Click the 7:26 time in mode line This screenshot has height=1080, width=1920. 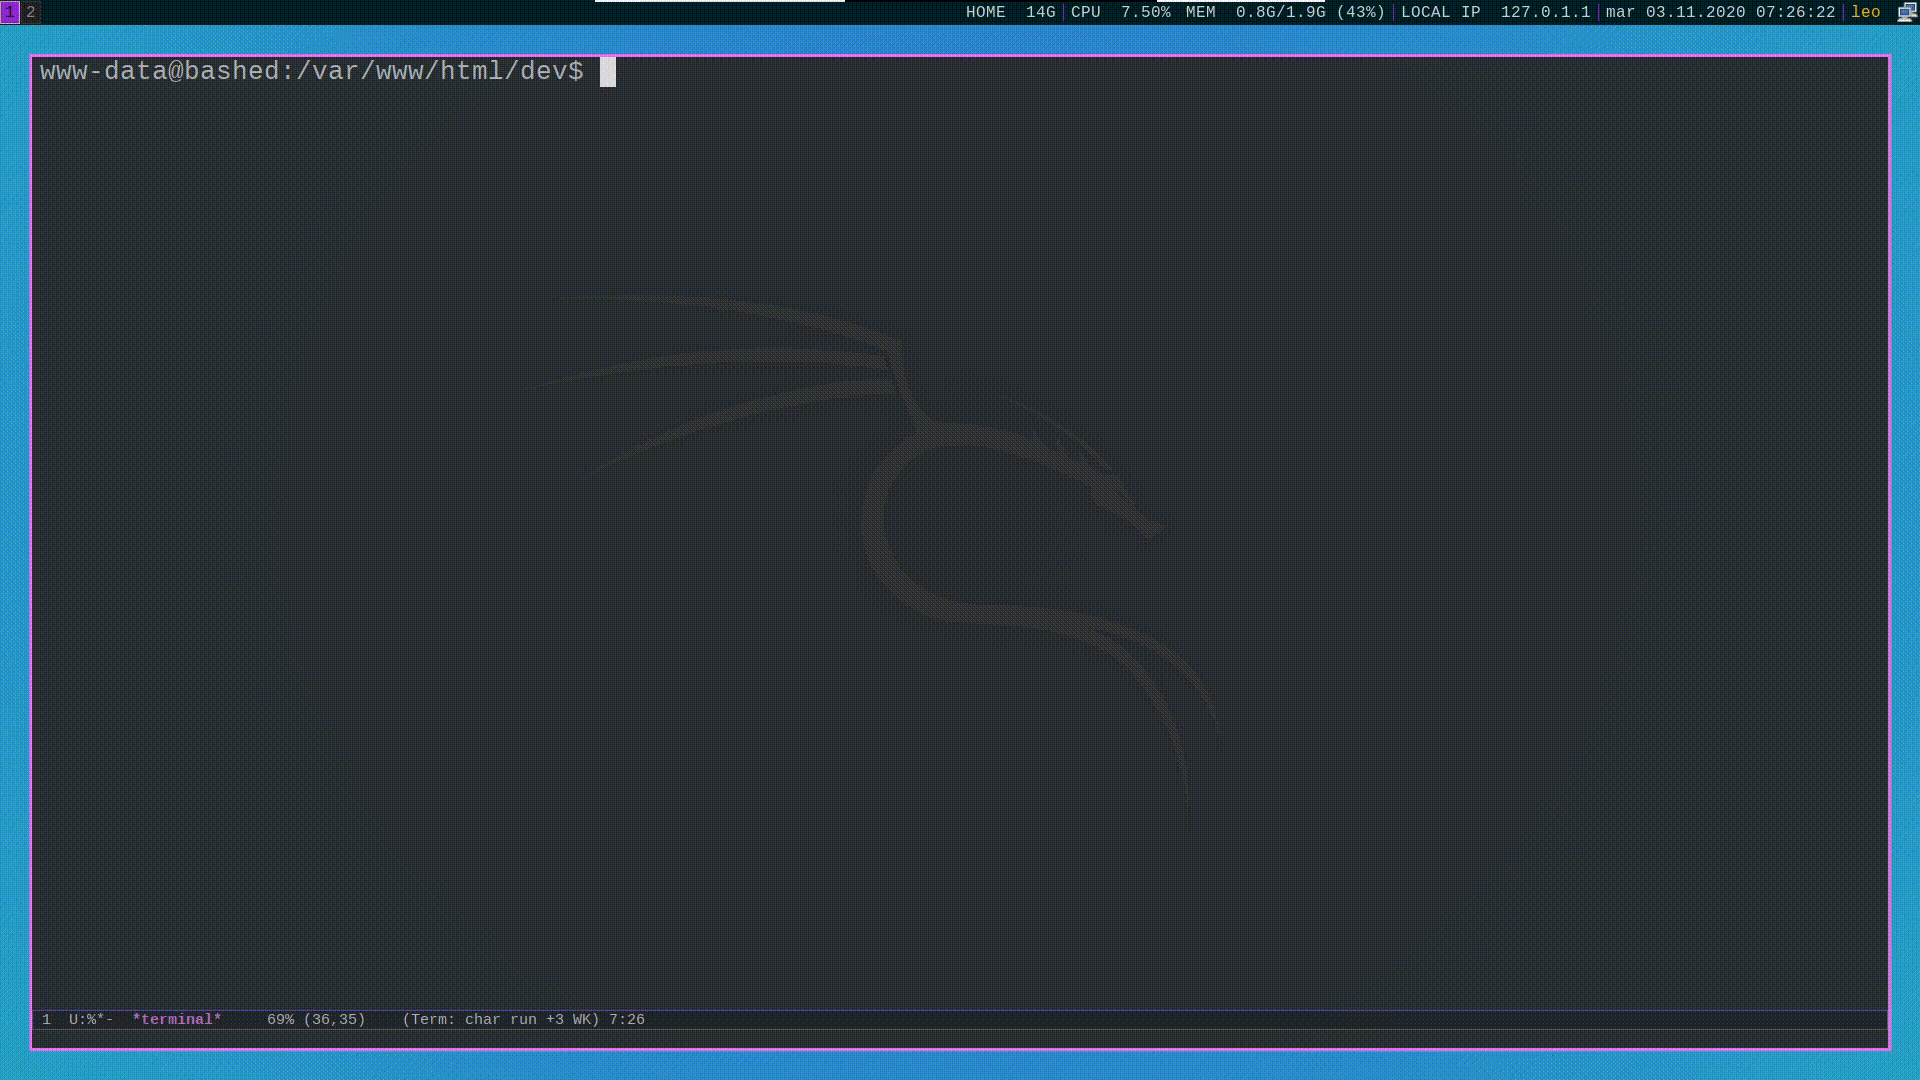coord(627,1020)
